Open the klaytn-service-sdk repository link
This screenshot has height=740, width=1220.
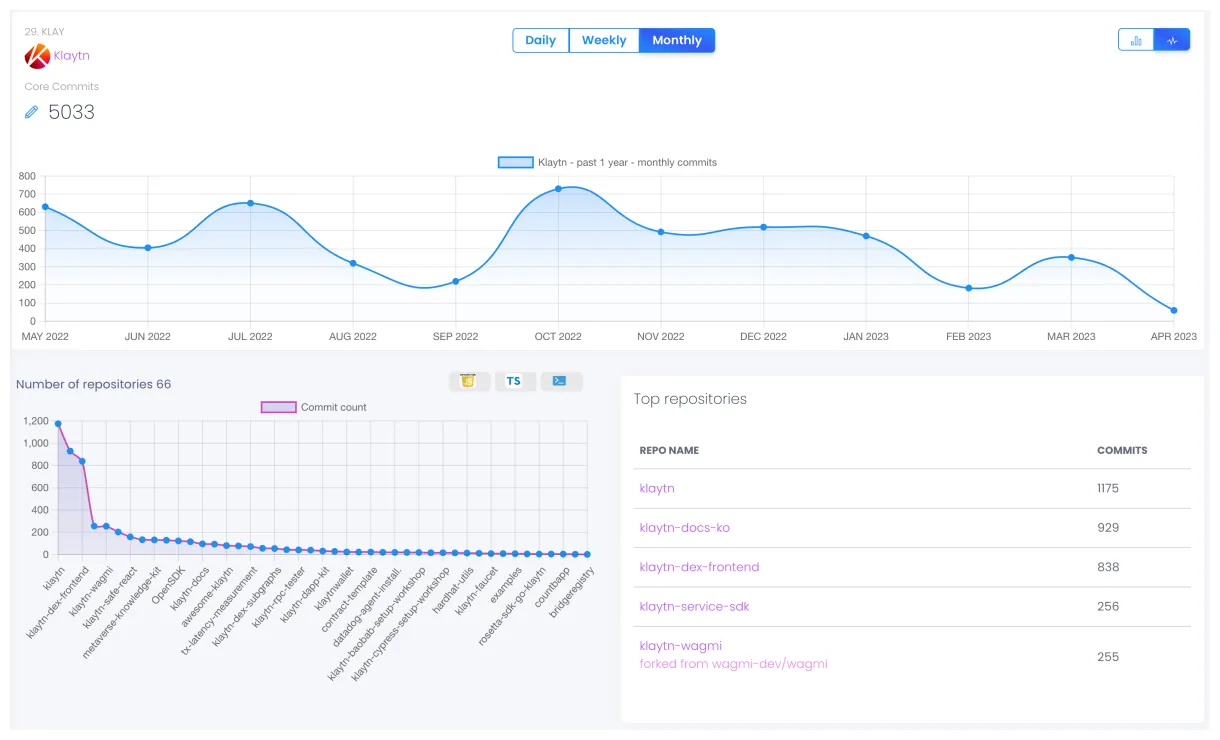click(x=694, y=606)
